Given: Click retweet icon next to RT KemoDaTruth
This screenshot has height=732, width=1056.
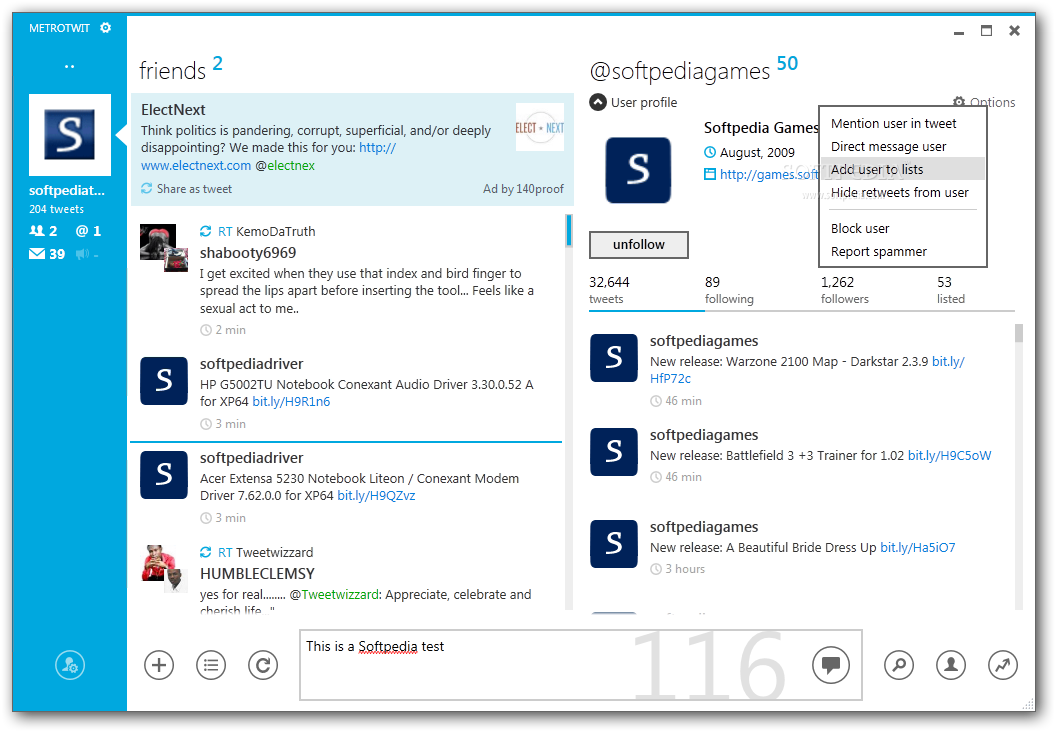Looking at the screenshot, I should tap(205, 232).
